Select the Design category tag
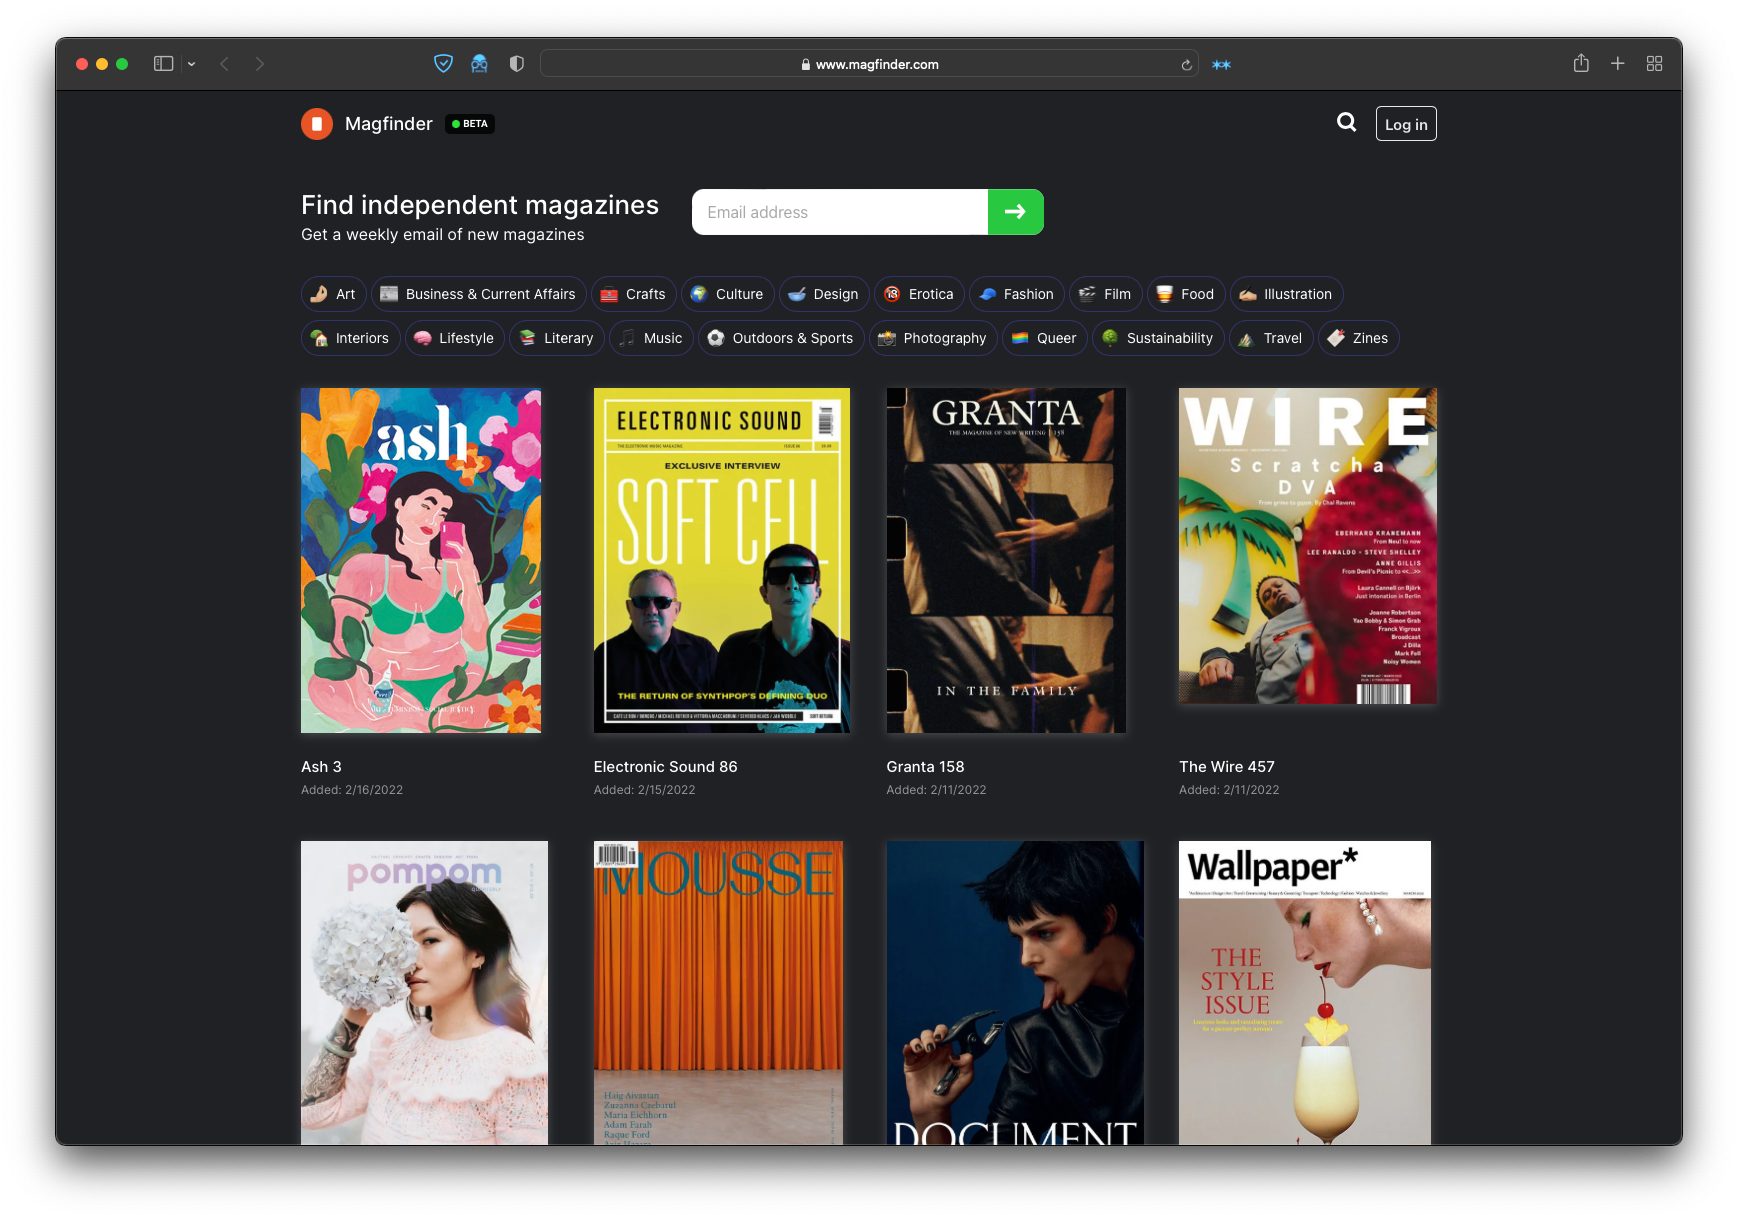Screen dimensions: 1738x1219 click(x=824, y=294)
